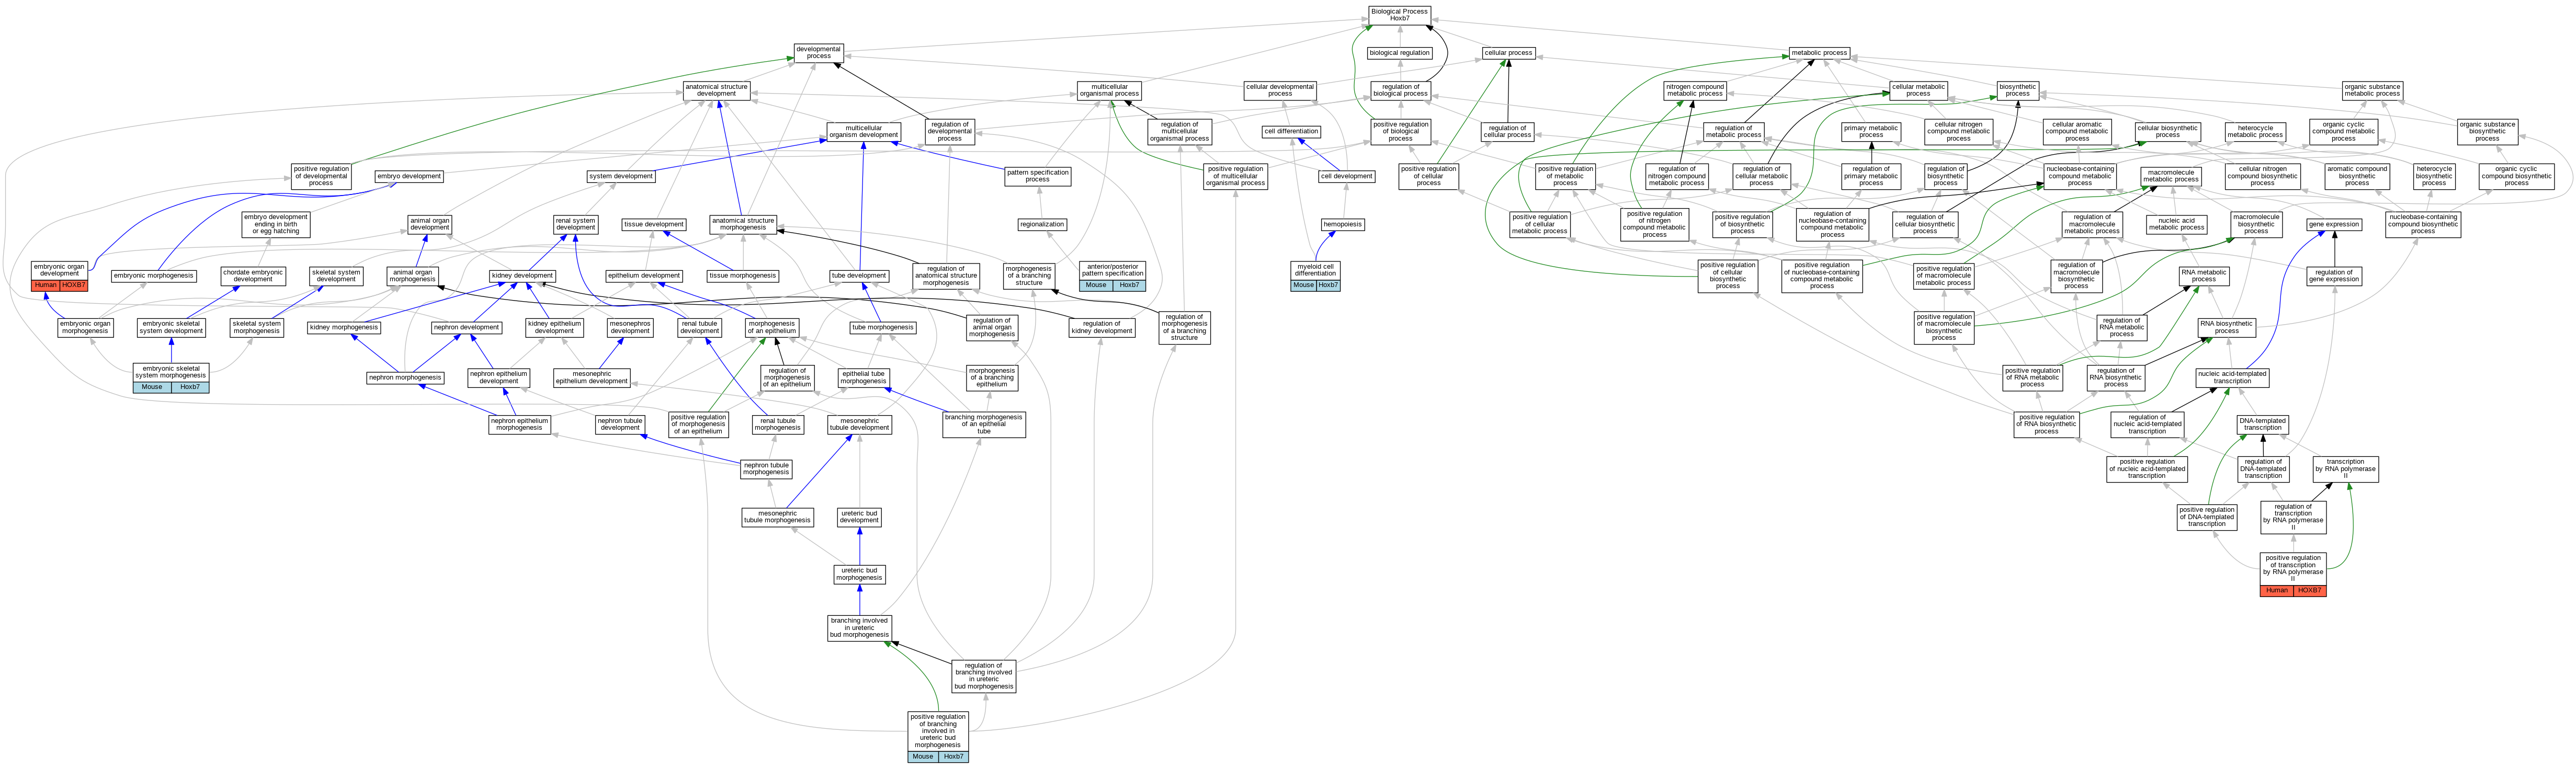Select the "cell development" node
The image size is (2576, 768).
pos(1346,176)
